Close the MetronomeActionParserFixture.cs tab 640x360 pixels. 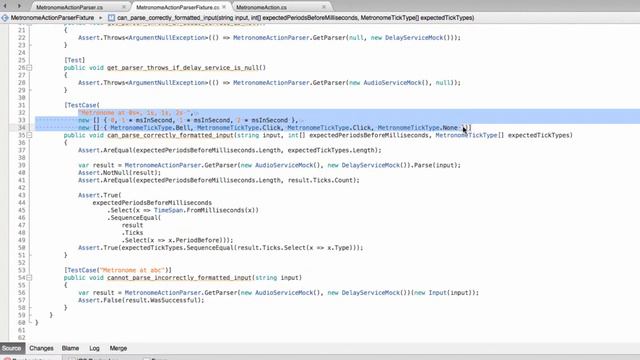pyautogui.click(x=224, y=7)
